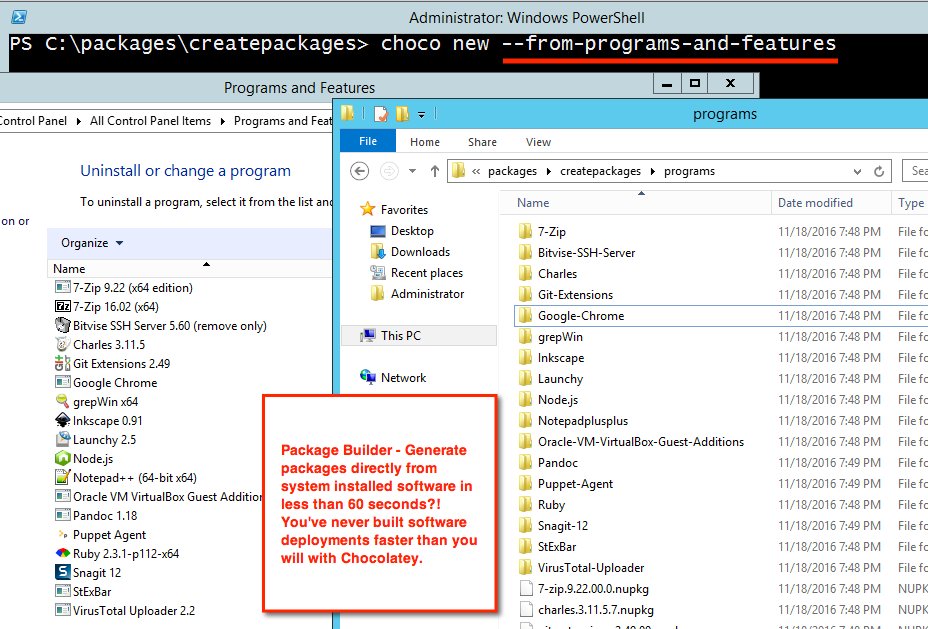The image size is (928, 629).
Task: Maximize the Programs and Features window
Action: tap(695, 83)
